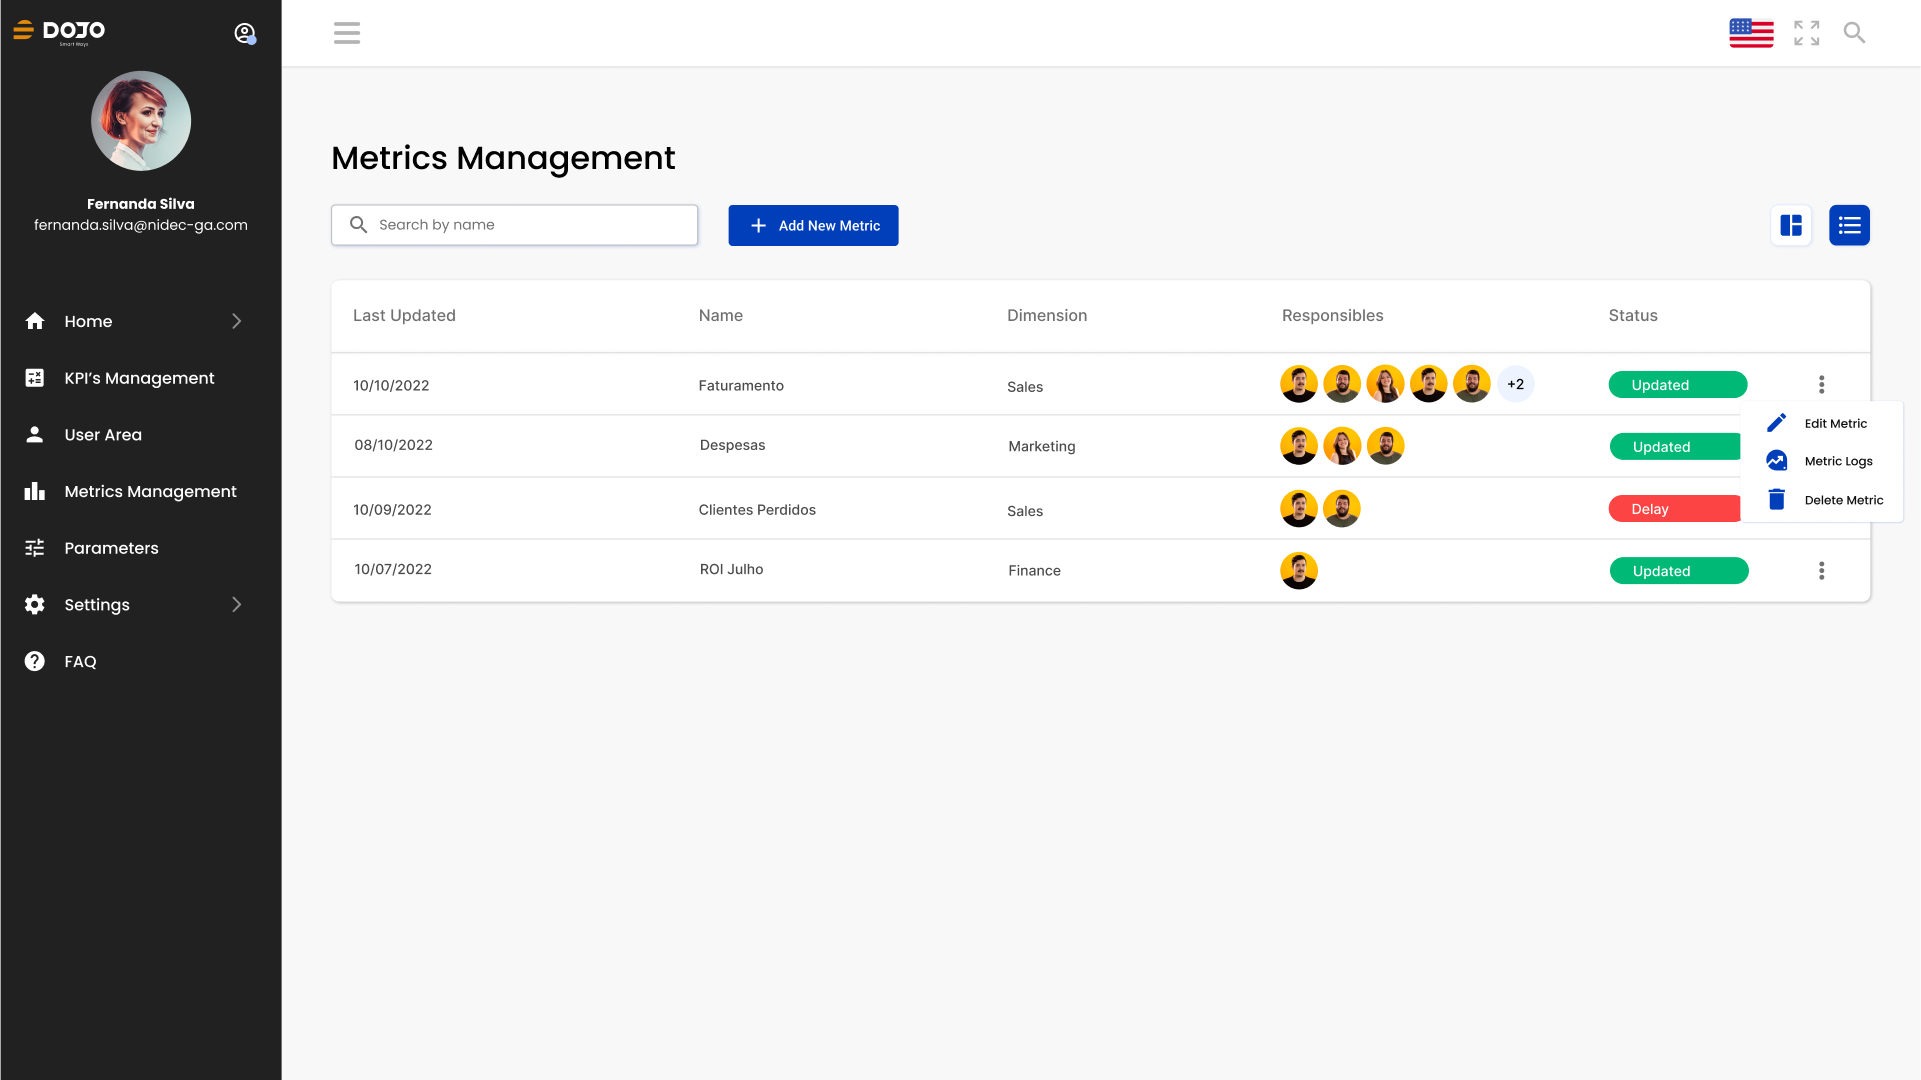Click the email fernanda.silva@nidec-ga.com
This screenshot has height=1080, width=1921.
pos(141,225)
